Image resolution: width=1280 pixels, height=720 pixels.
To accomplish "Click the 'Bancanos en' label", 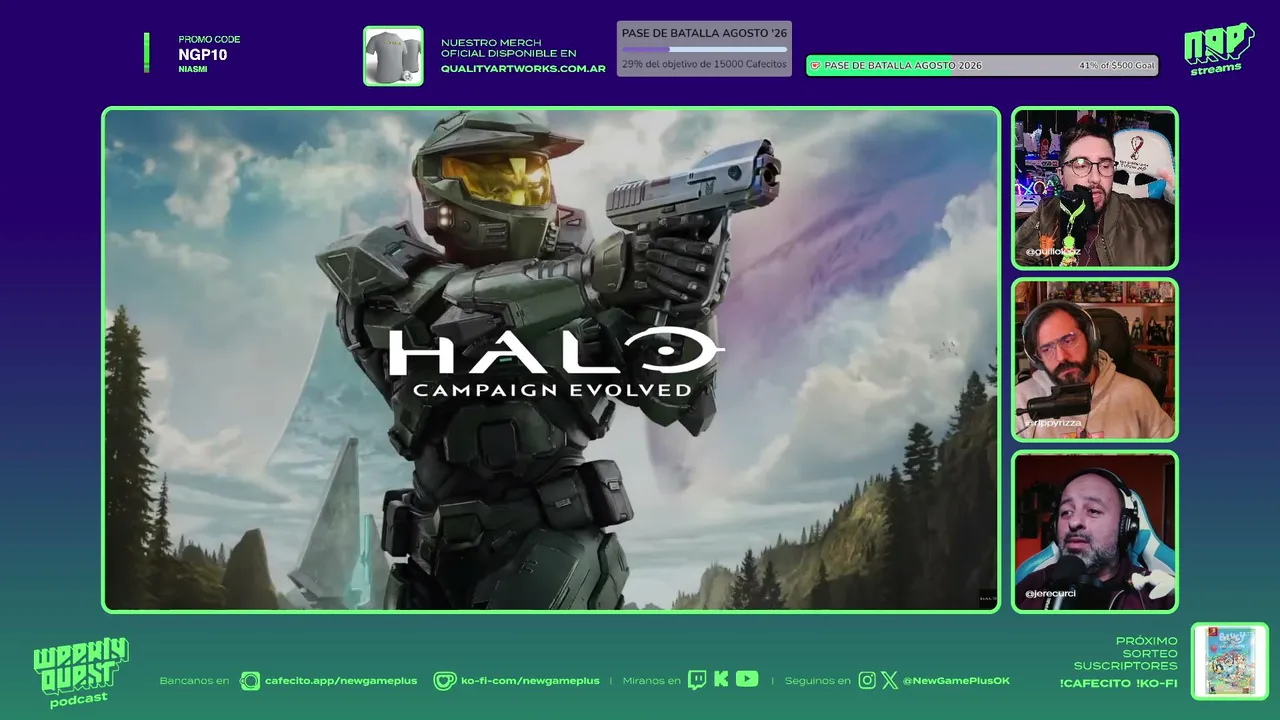I will click(194, 681).
